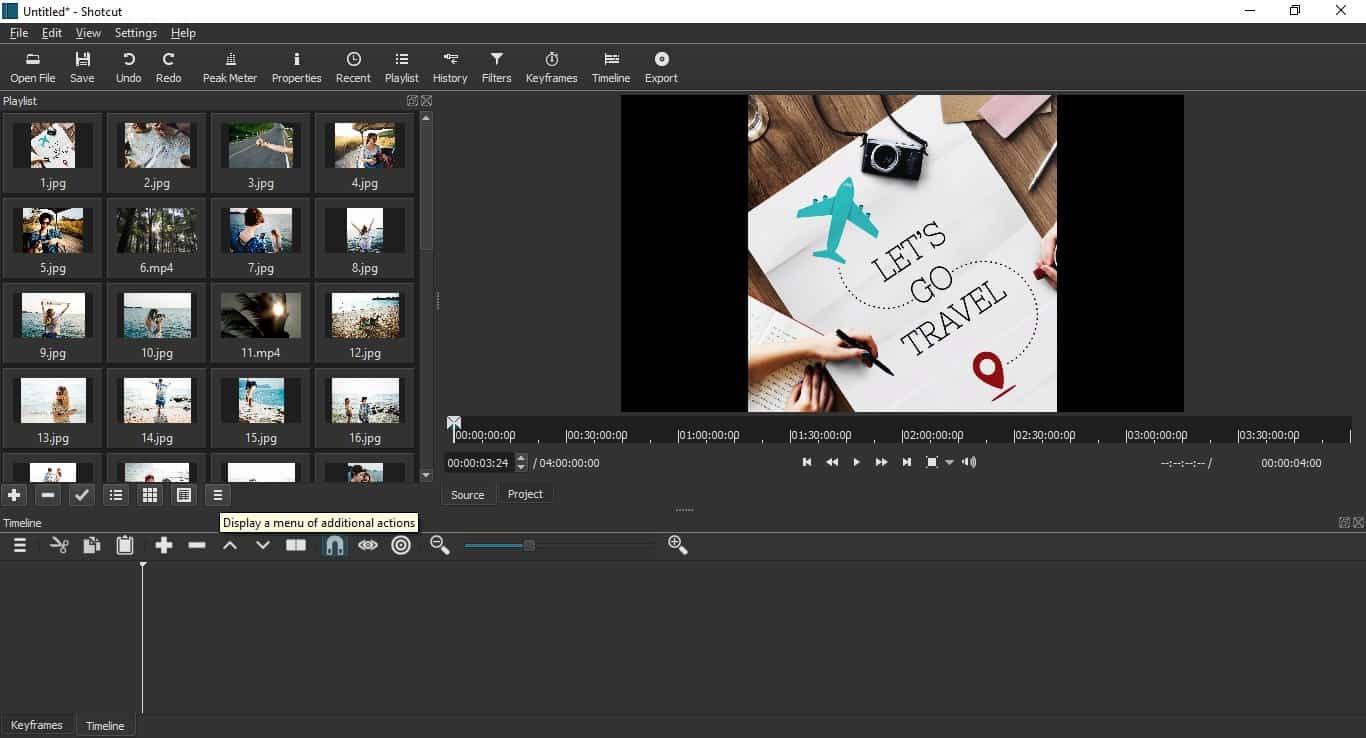
Task: Show the Peak Meter
Action: point(229,66)
